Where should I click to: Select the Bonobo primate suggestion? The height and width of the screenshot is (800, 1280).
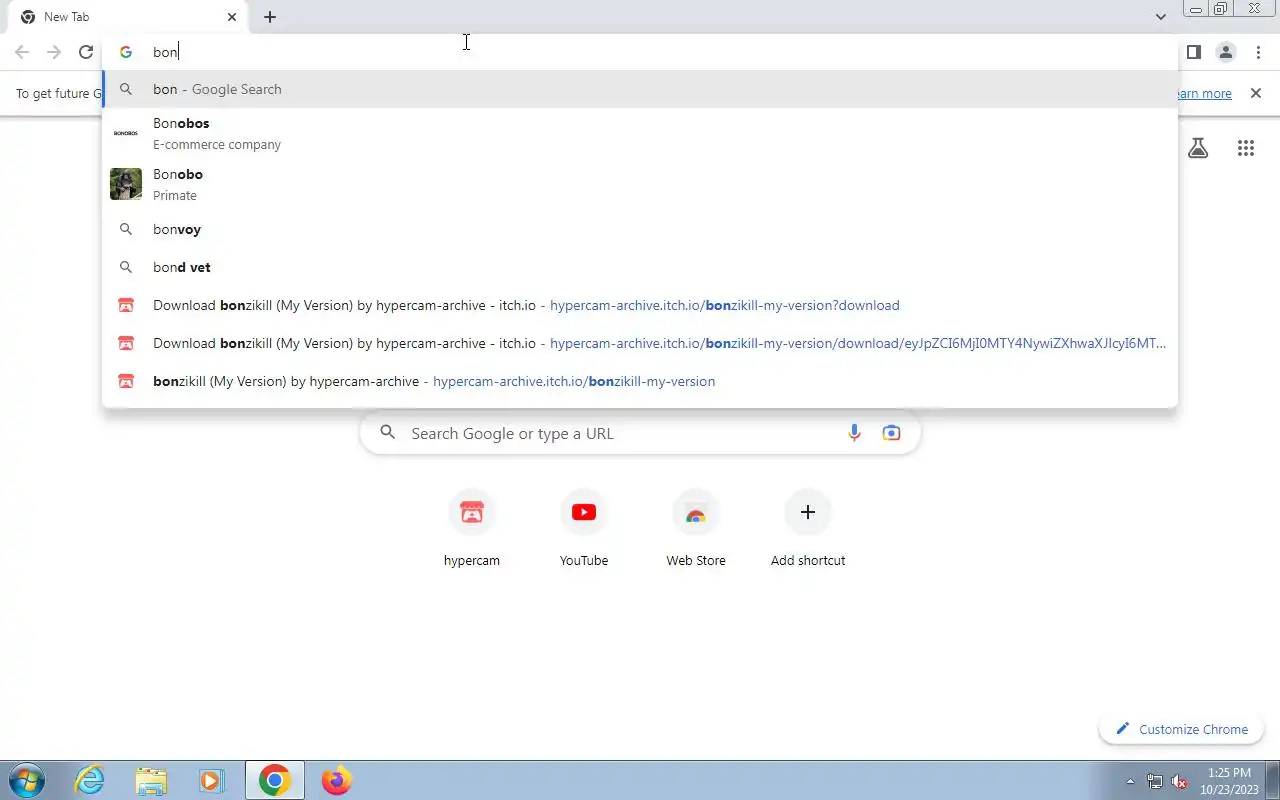click(x=640, y=184)
